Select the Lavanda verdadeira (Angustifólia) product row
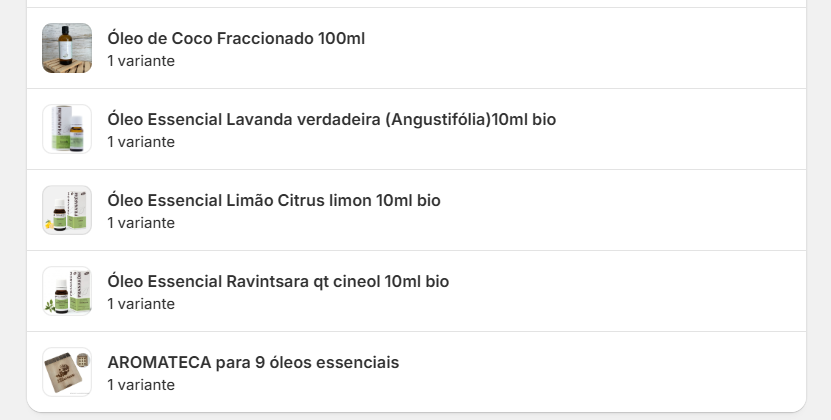This screenshot has height=420, width=831. tap(680, 129)
